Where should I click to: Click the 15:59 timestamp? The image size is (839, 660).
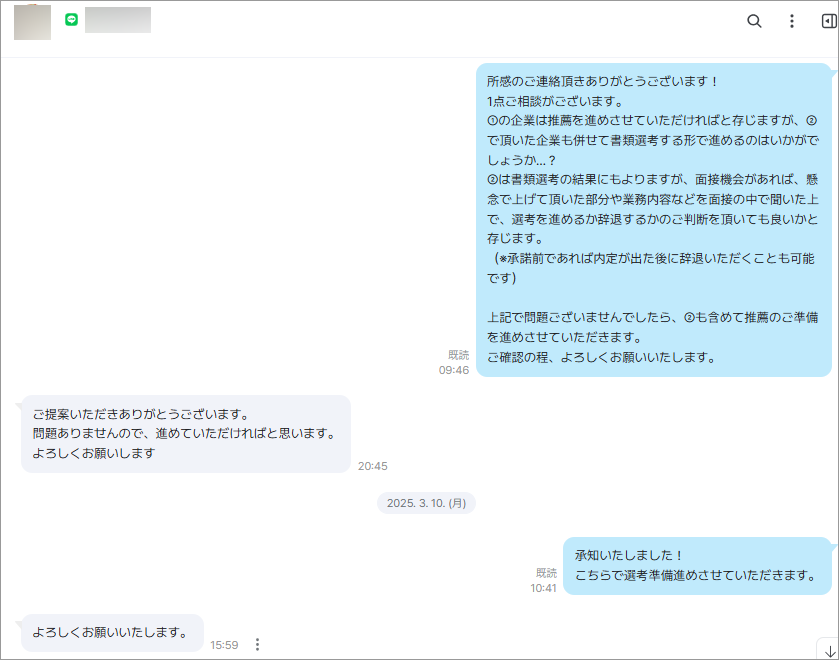(224, 645)
